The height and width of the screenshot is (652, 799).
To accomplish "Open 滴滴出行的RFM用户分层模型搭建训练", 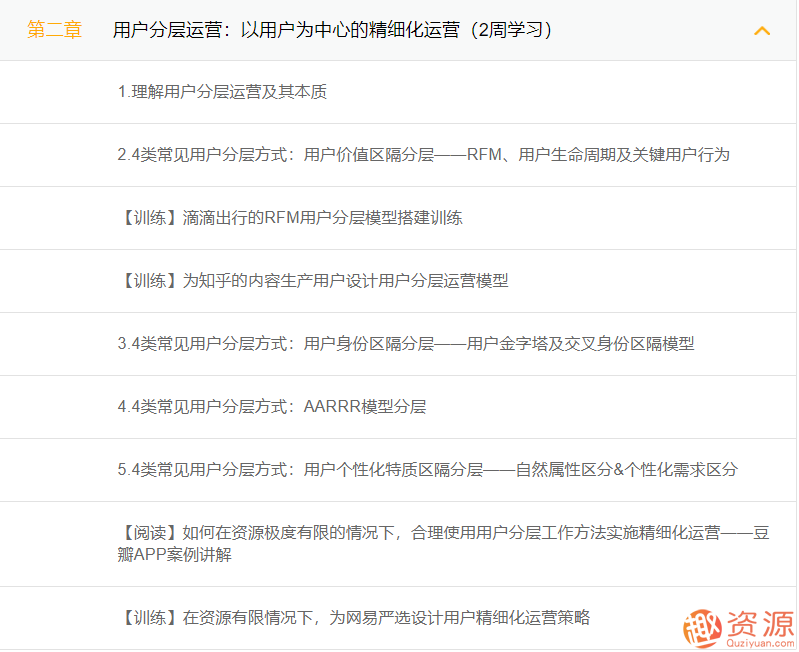I will point(290,218).
